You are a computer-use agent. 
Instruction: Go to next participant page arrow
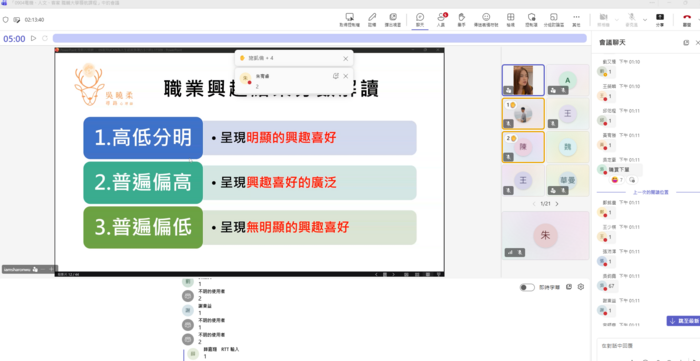[x=557, y=204]
